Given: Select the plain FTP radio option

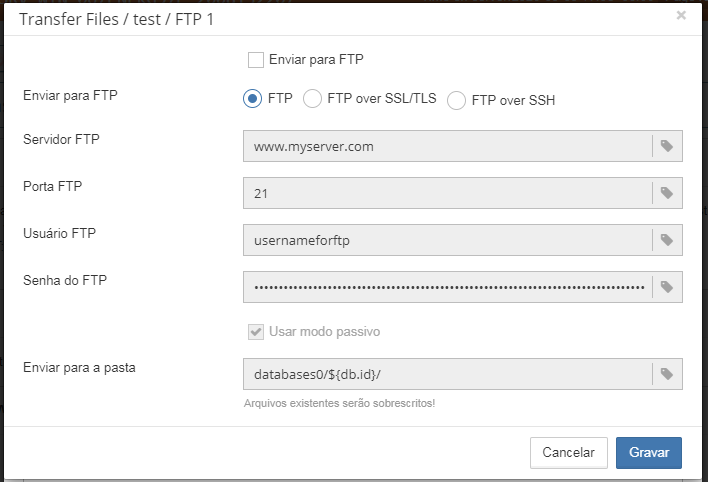Looking at the screenshot, I should point(252,99).
